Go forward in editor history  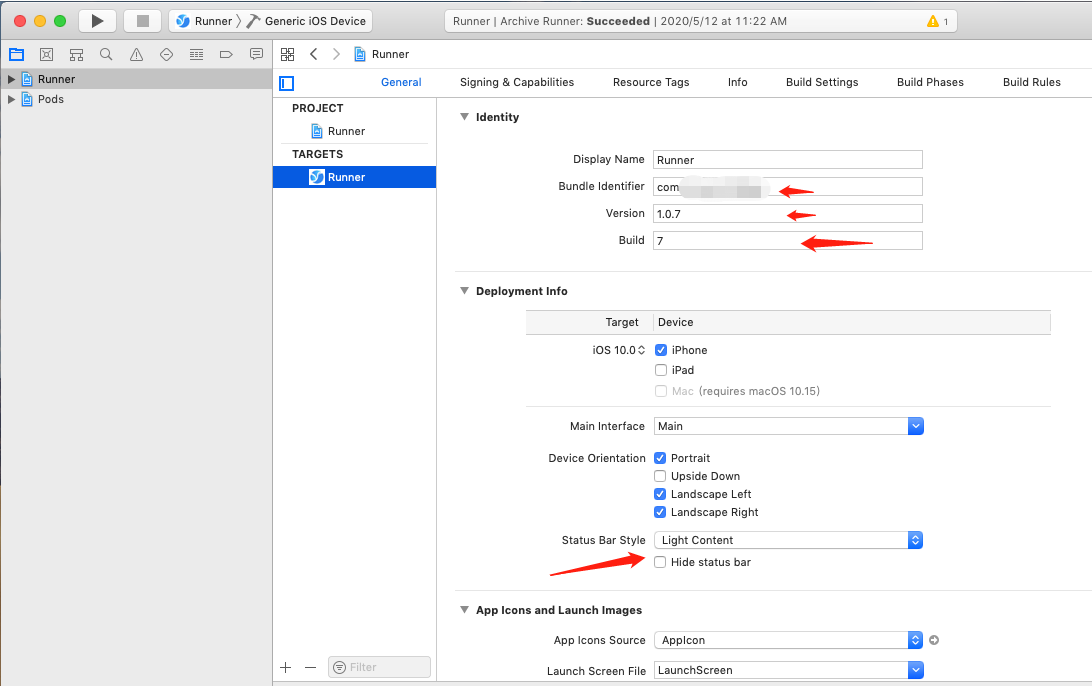click(336, 54)
